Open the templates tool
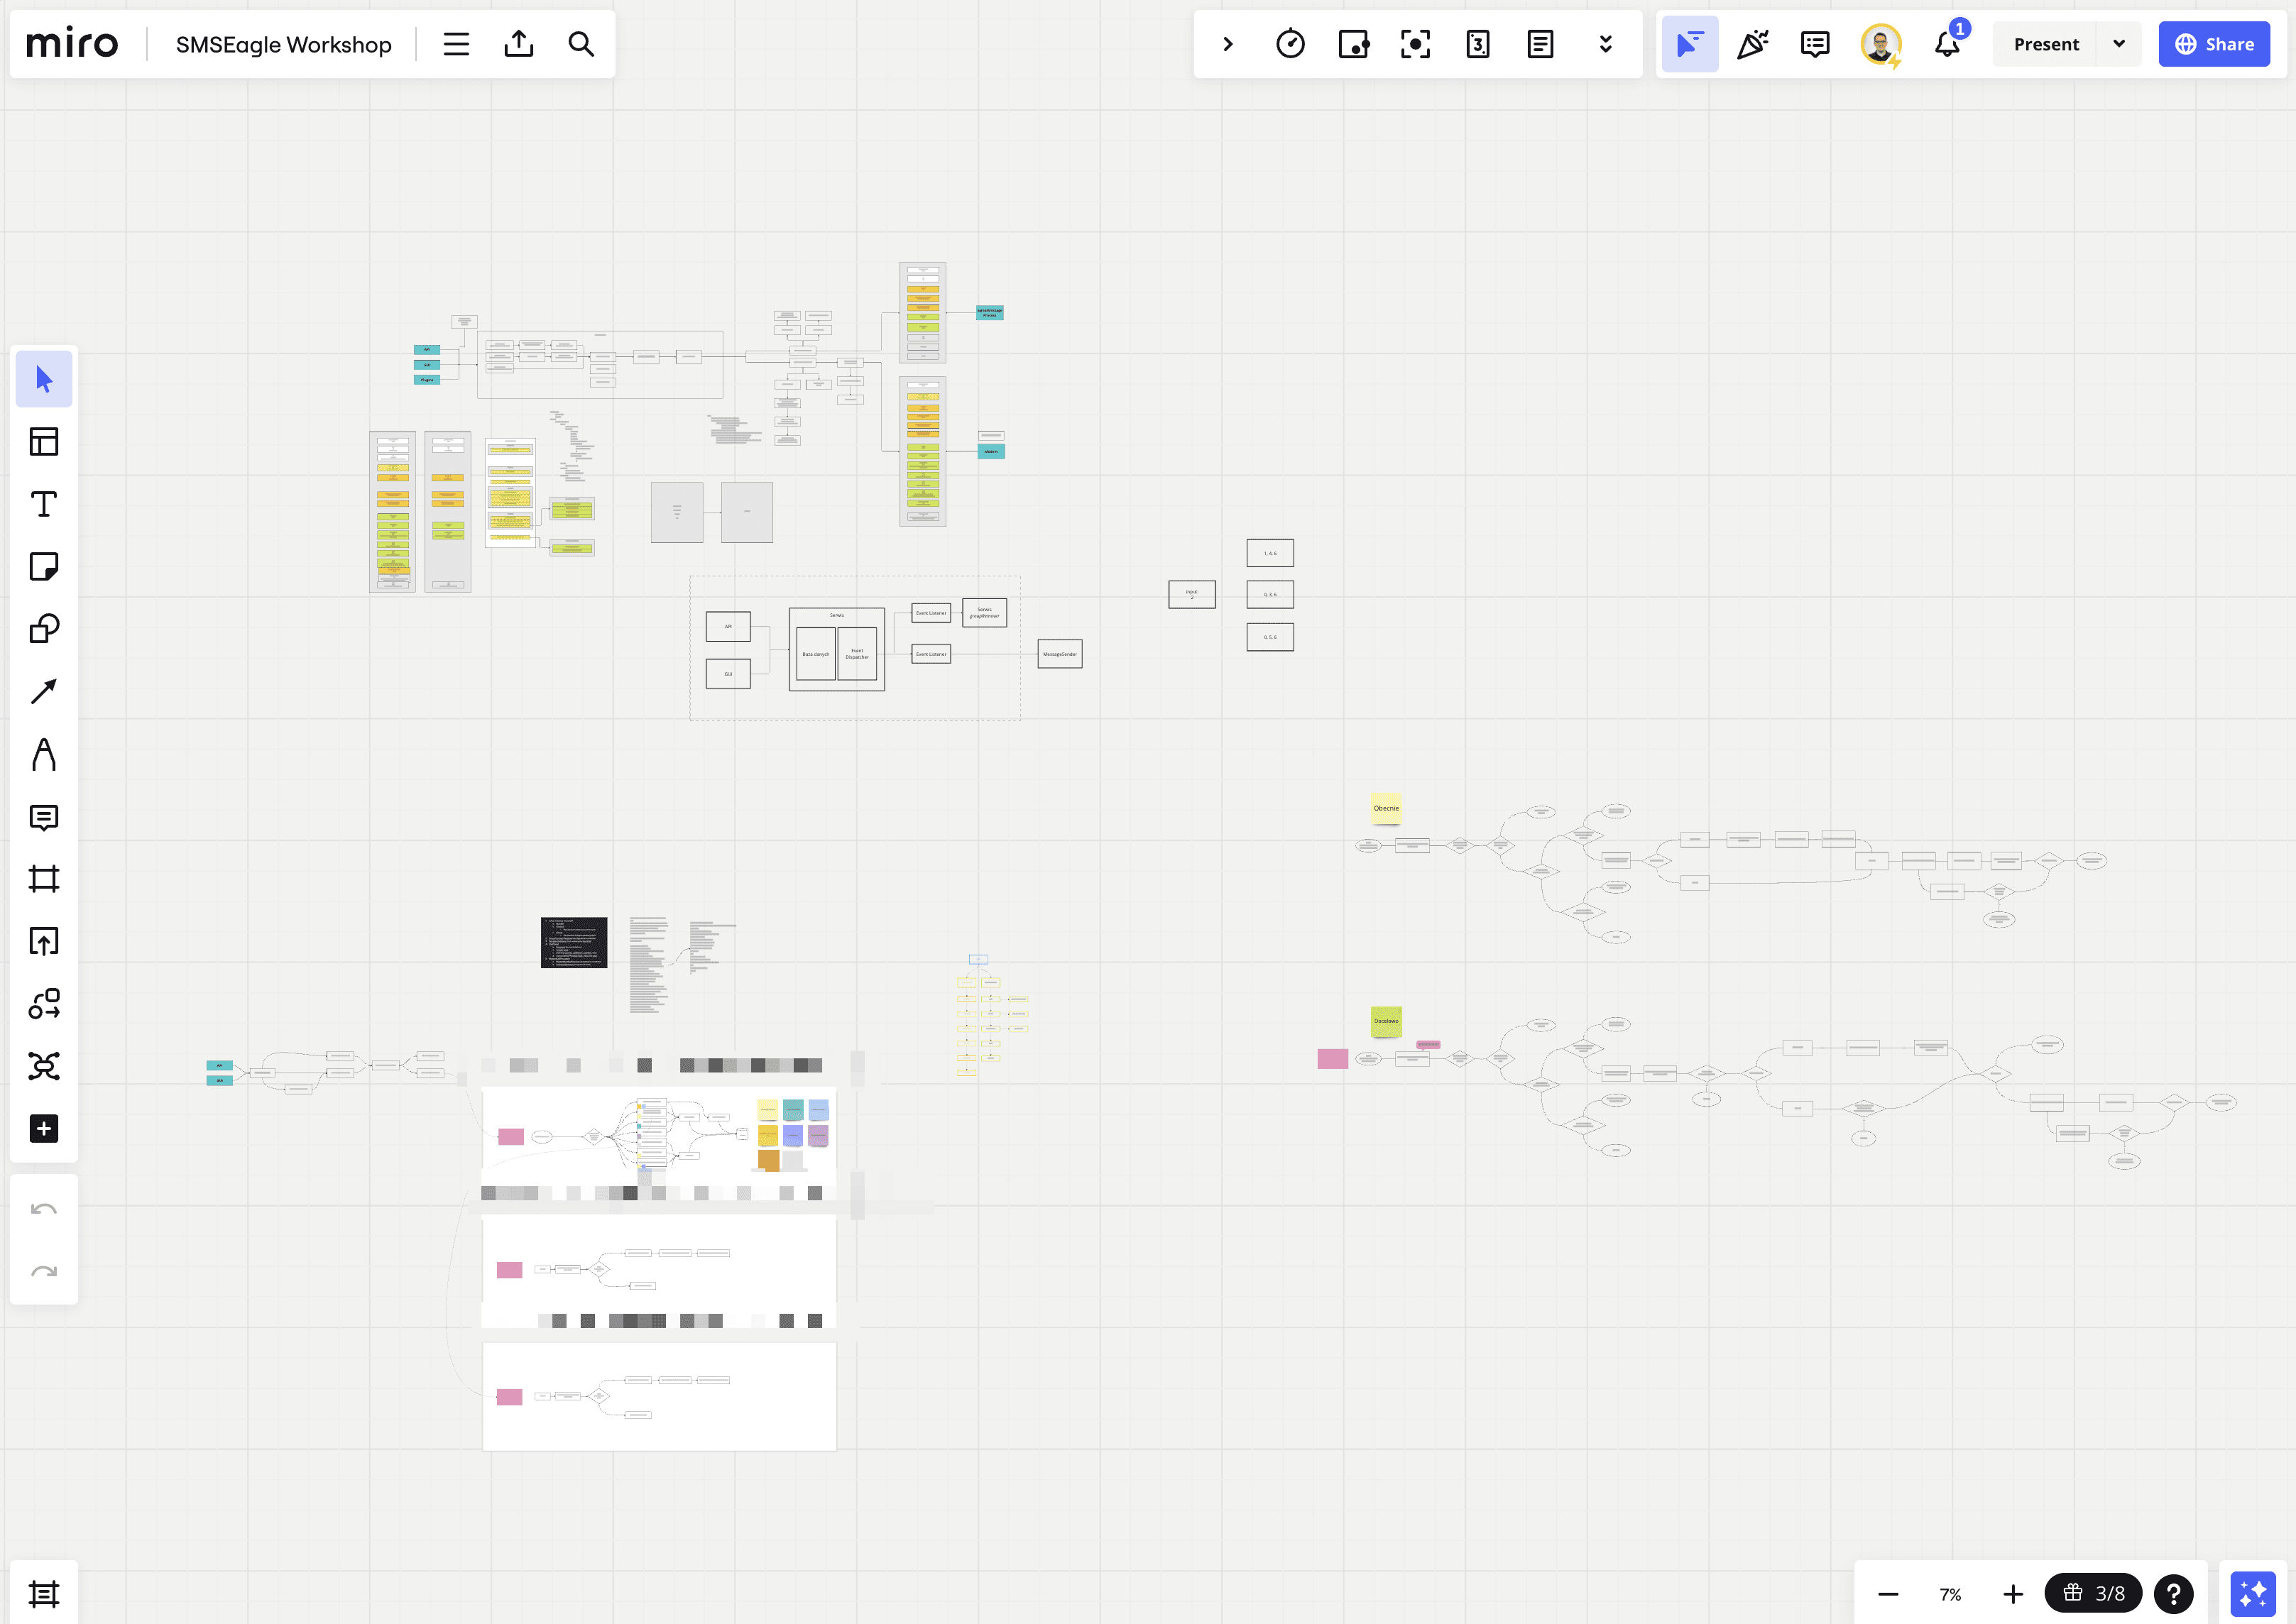Screen dimensions: 2296x1624 click(x=44, y=441)
